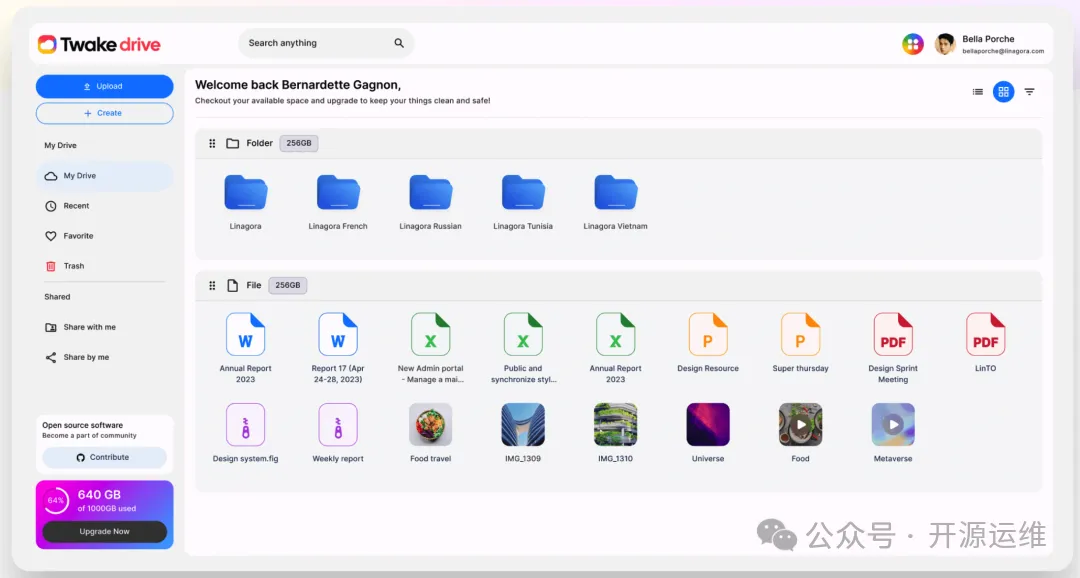Viewport: 1080px width, 578px height.
Task: Focus the Search anything field
Action: click(x=315, y=43)
